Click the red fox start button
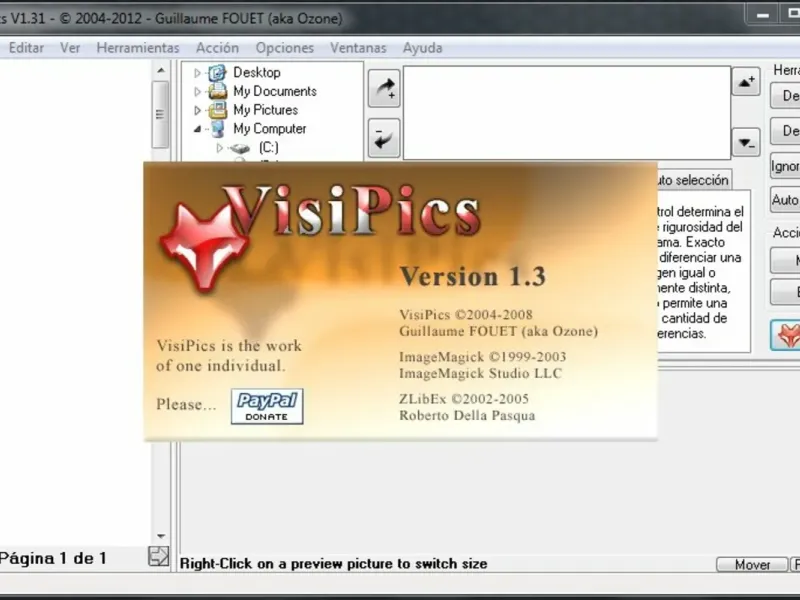This screenshot has width=800, height=600. 787,336
